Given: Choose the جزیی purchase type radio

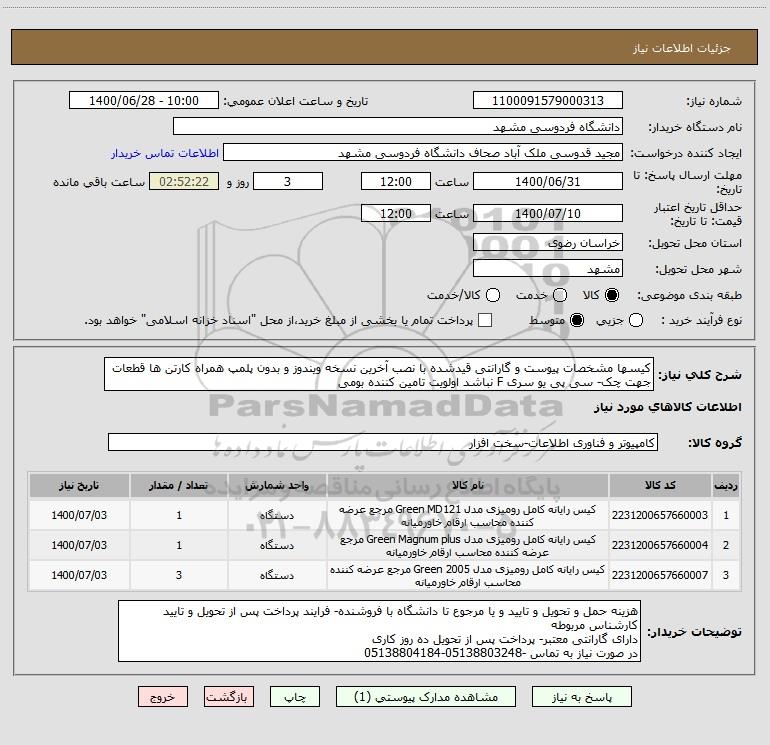Looking at the screenshot, I should pyautogui.click(x=636, y=320).
